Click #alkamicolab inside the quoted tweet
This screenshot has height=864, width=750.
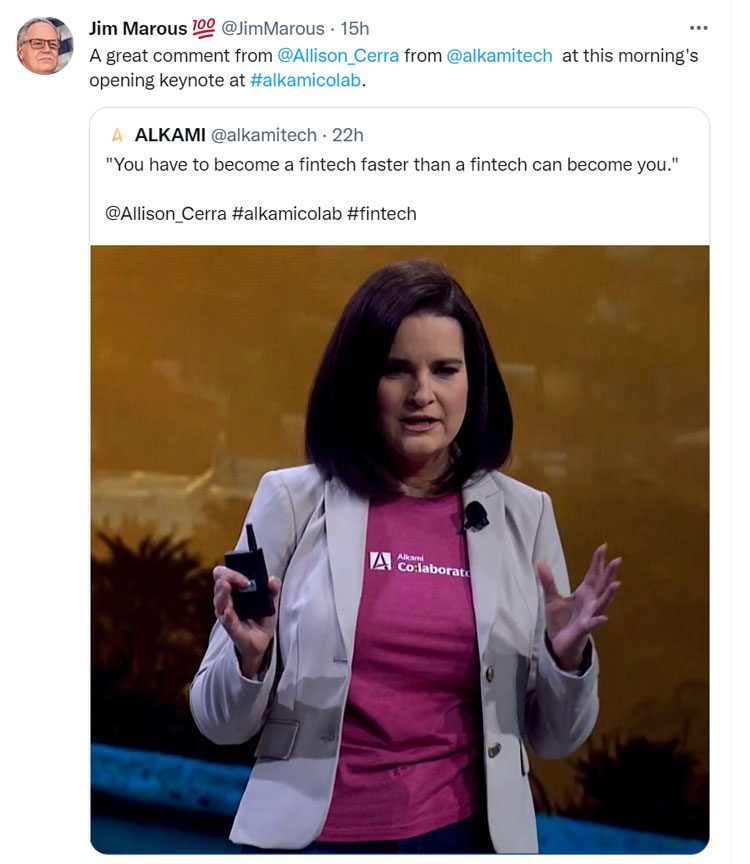[287, 214]
